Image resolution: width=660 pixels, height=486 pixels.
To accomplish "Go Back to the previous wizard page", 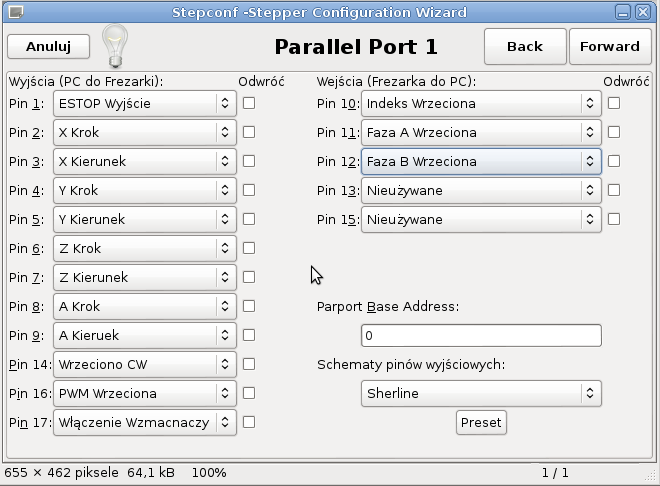I will (x=524, y=46).
